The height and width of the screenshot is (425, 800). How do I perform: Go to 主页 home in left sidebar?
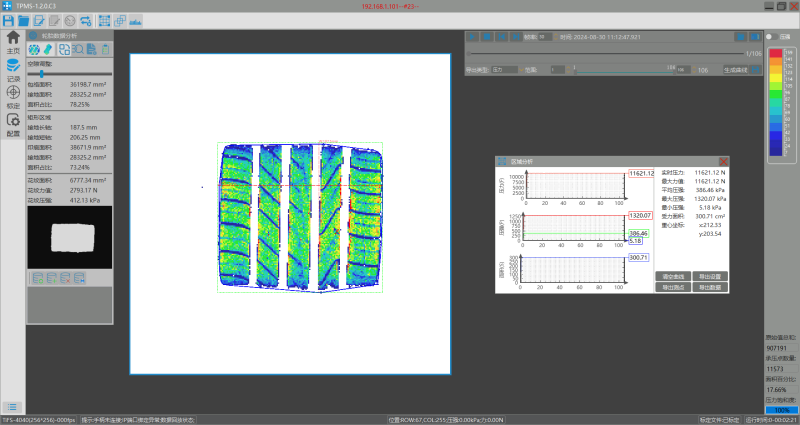(13, 42)
